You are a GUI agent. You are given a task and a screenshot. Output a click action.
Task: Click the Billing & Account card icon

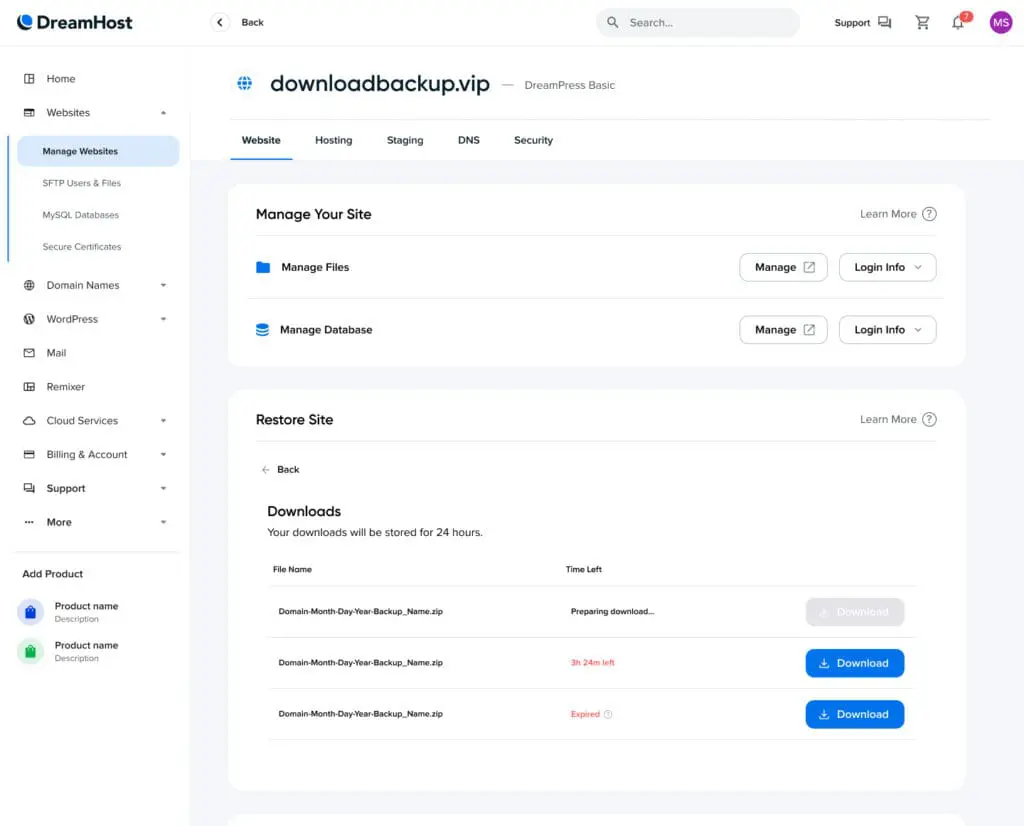[x=29, y=454]
